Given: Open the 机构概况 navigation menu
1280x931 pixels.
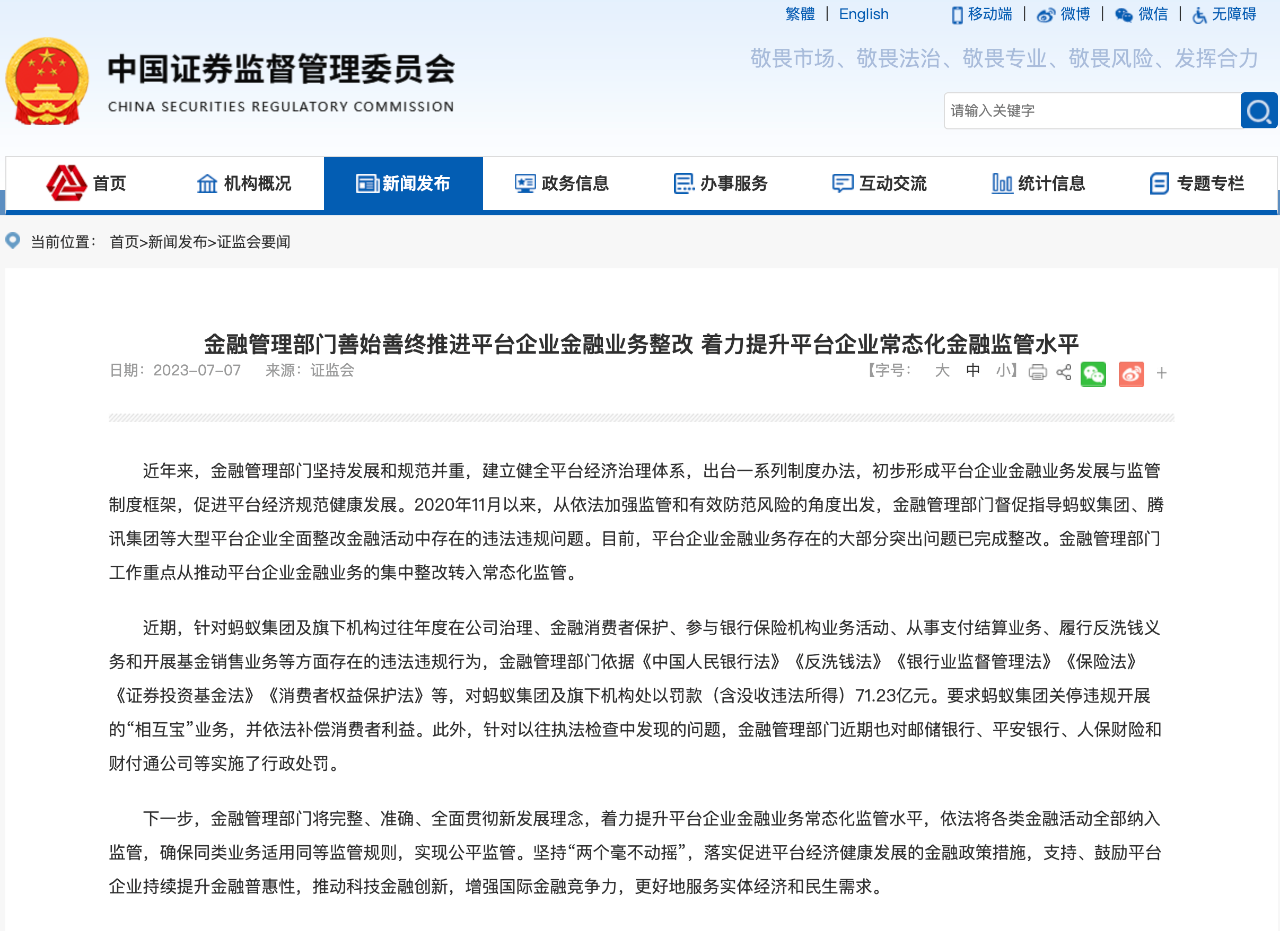Looking at the screenshot, I should (x=244, y=183).
